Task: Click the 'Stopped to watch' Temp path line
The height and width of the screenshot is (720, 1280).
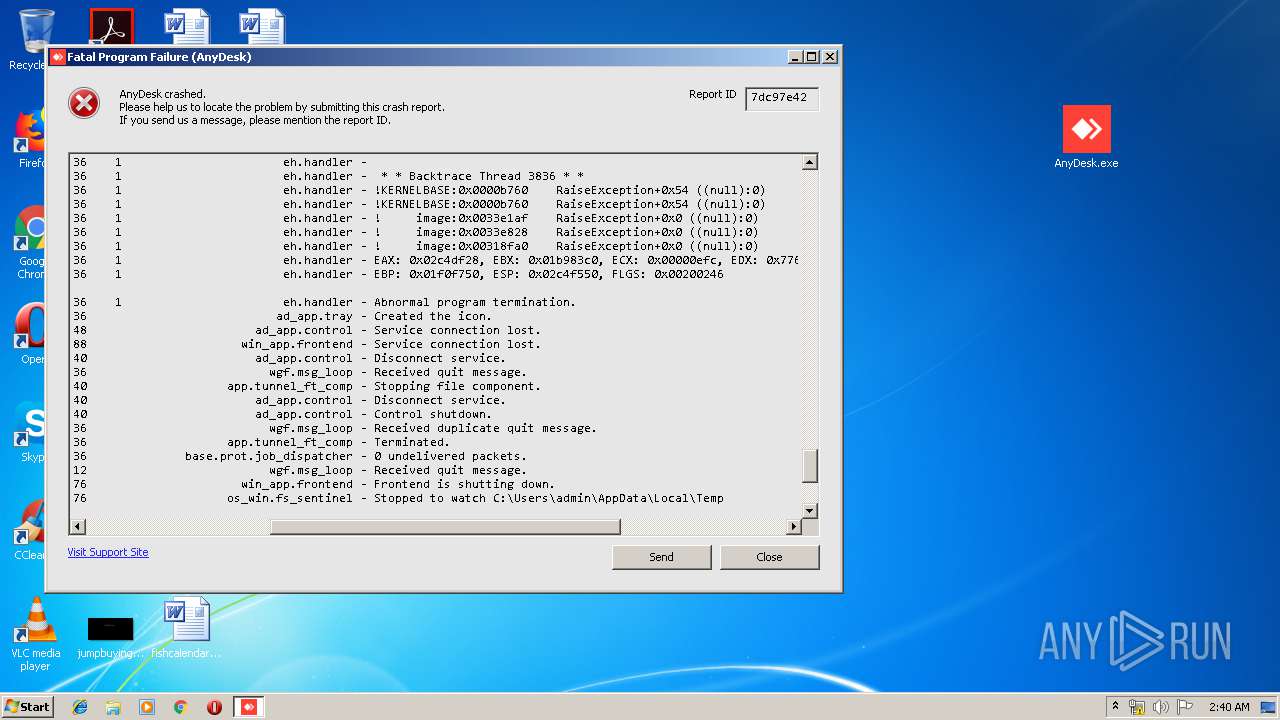Action: pos(549,498)
